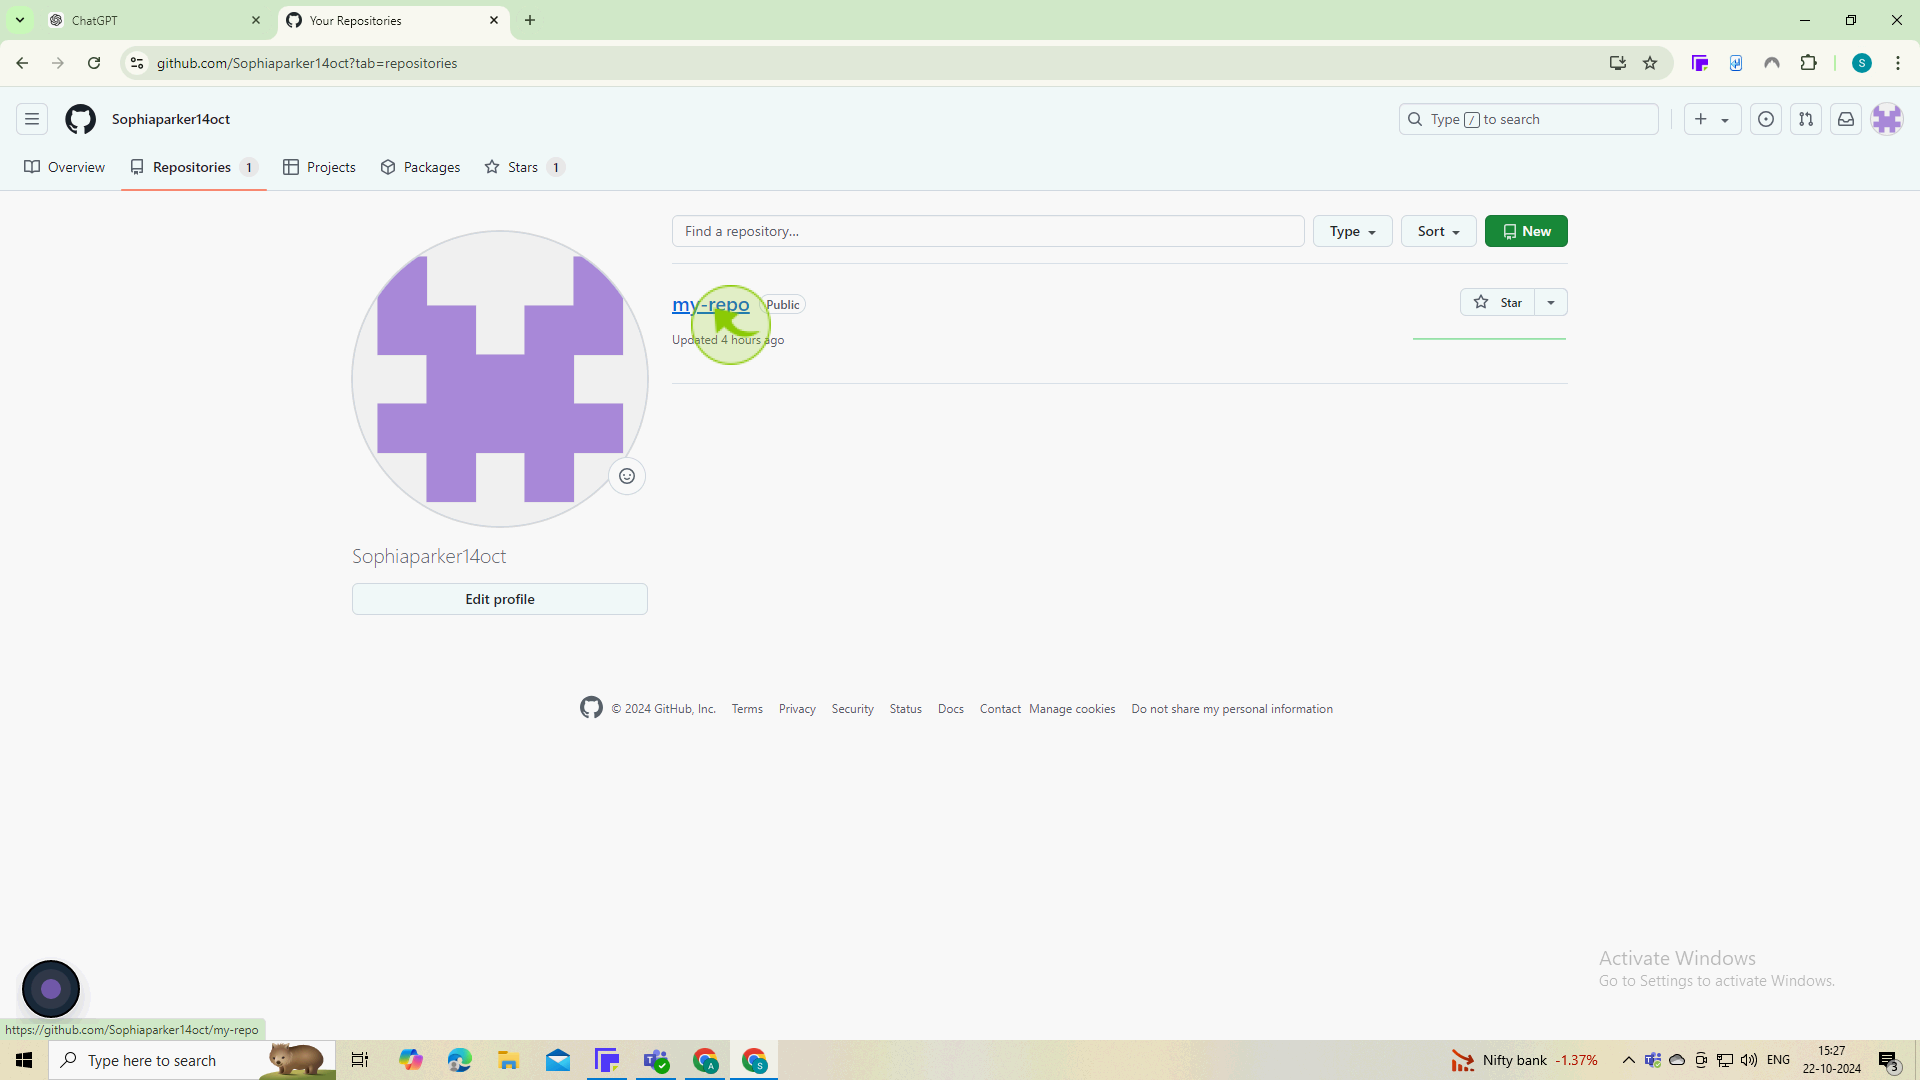Viewport: 1920px width, 1080px height.
Task: Open the Terms footer link
Action: [x=747, y=709]
